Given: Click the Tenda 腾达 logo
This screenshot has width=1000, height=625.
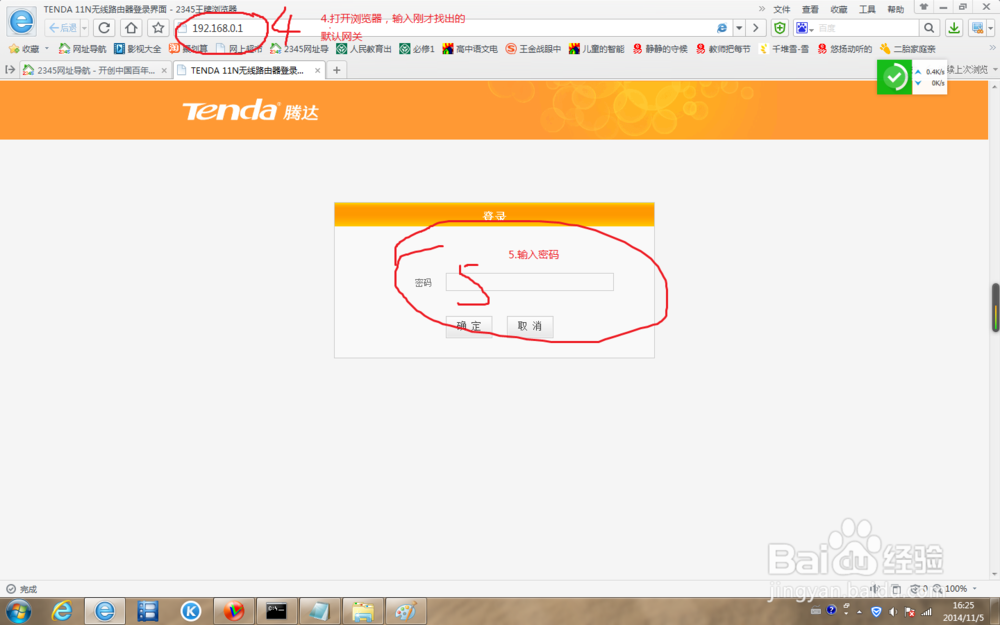Looking at the screenshot, I should (250, 110).
